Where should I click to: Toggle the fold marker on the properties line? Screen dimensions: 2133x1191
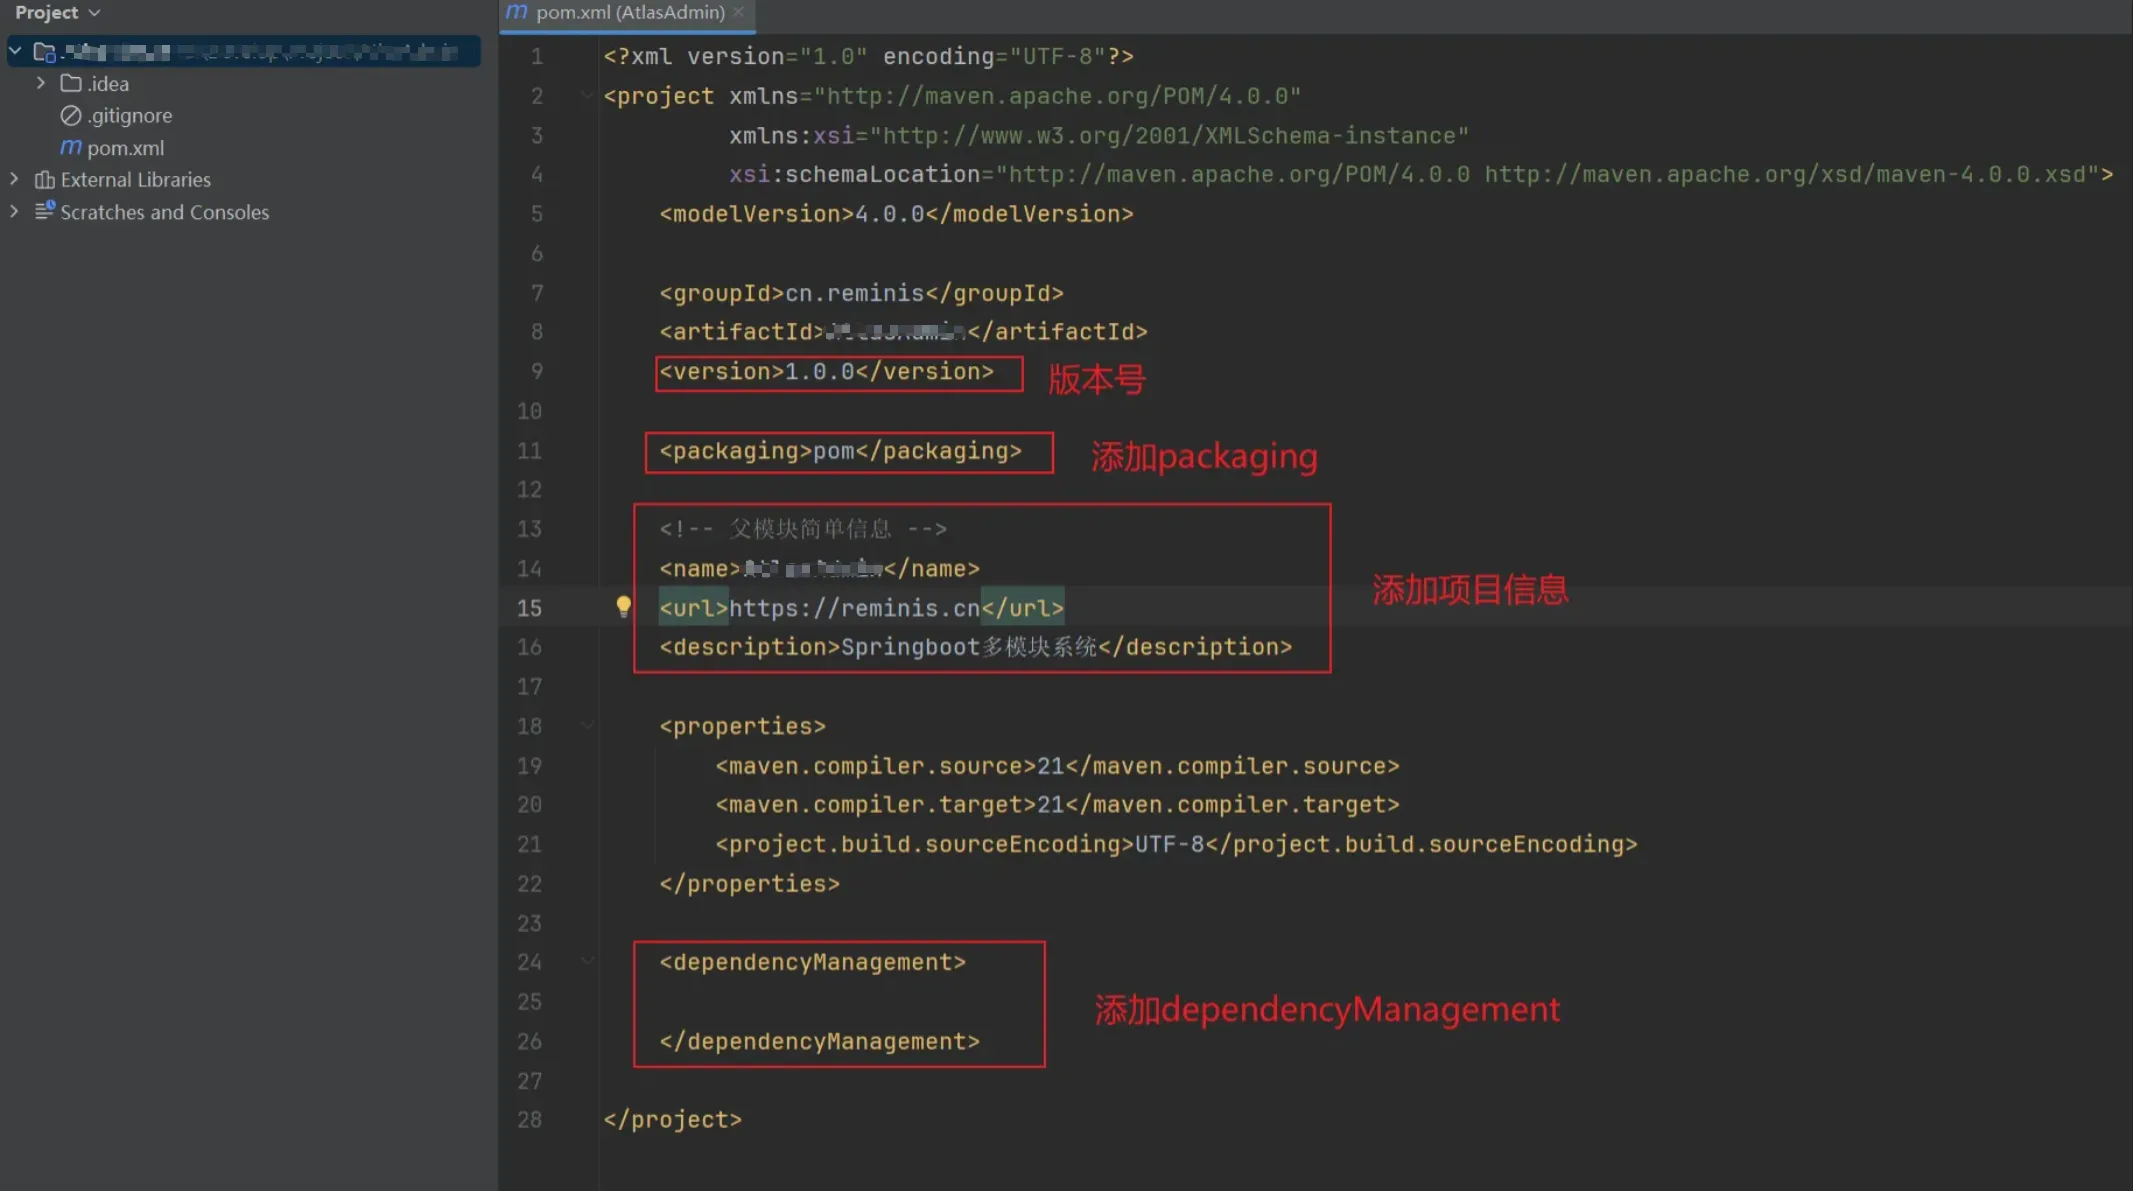(587, 726)
